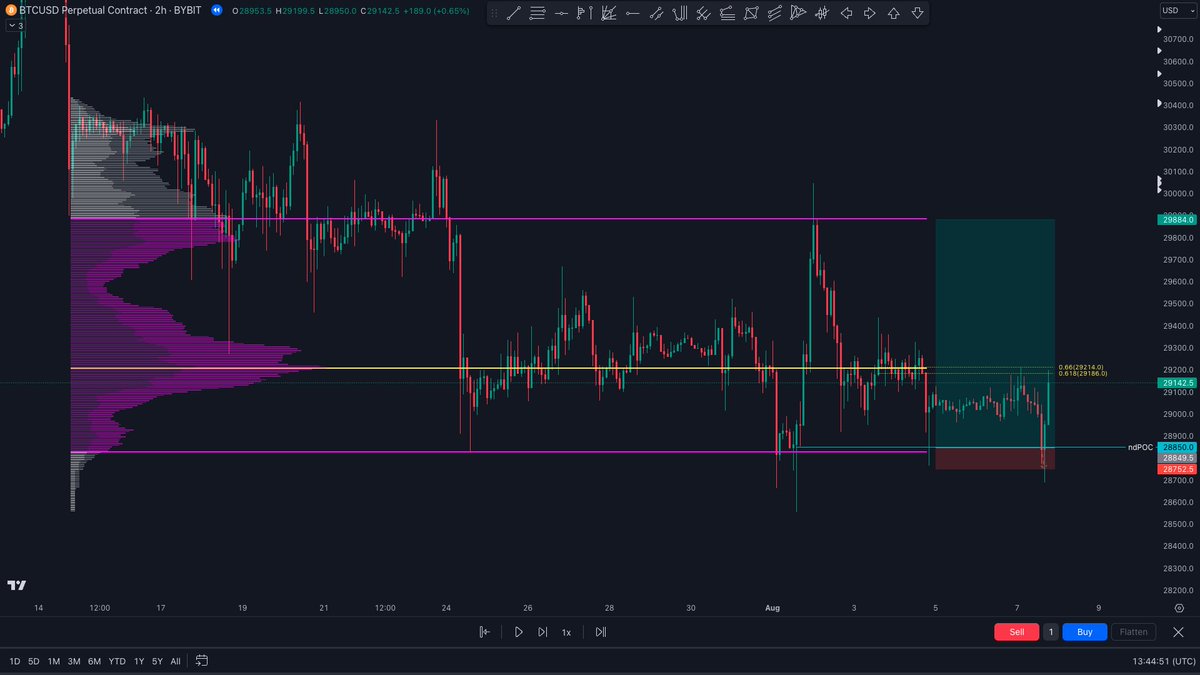Click the 0.66(29214.0) fib label
The height and width of the screenshot is (675, 1200).
click(1081, 367)
